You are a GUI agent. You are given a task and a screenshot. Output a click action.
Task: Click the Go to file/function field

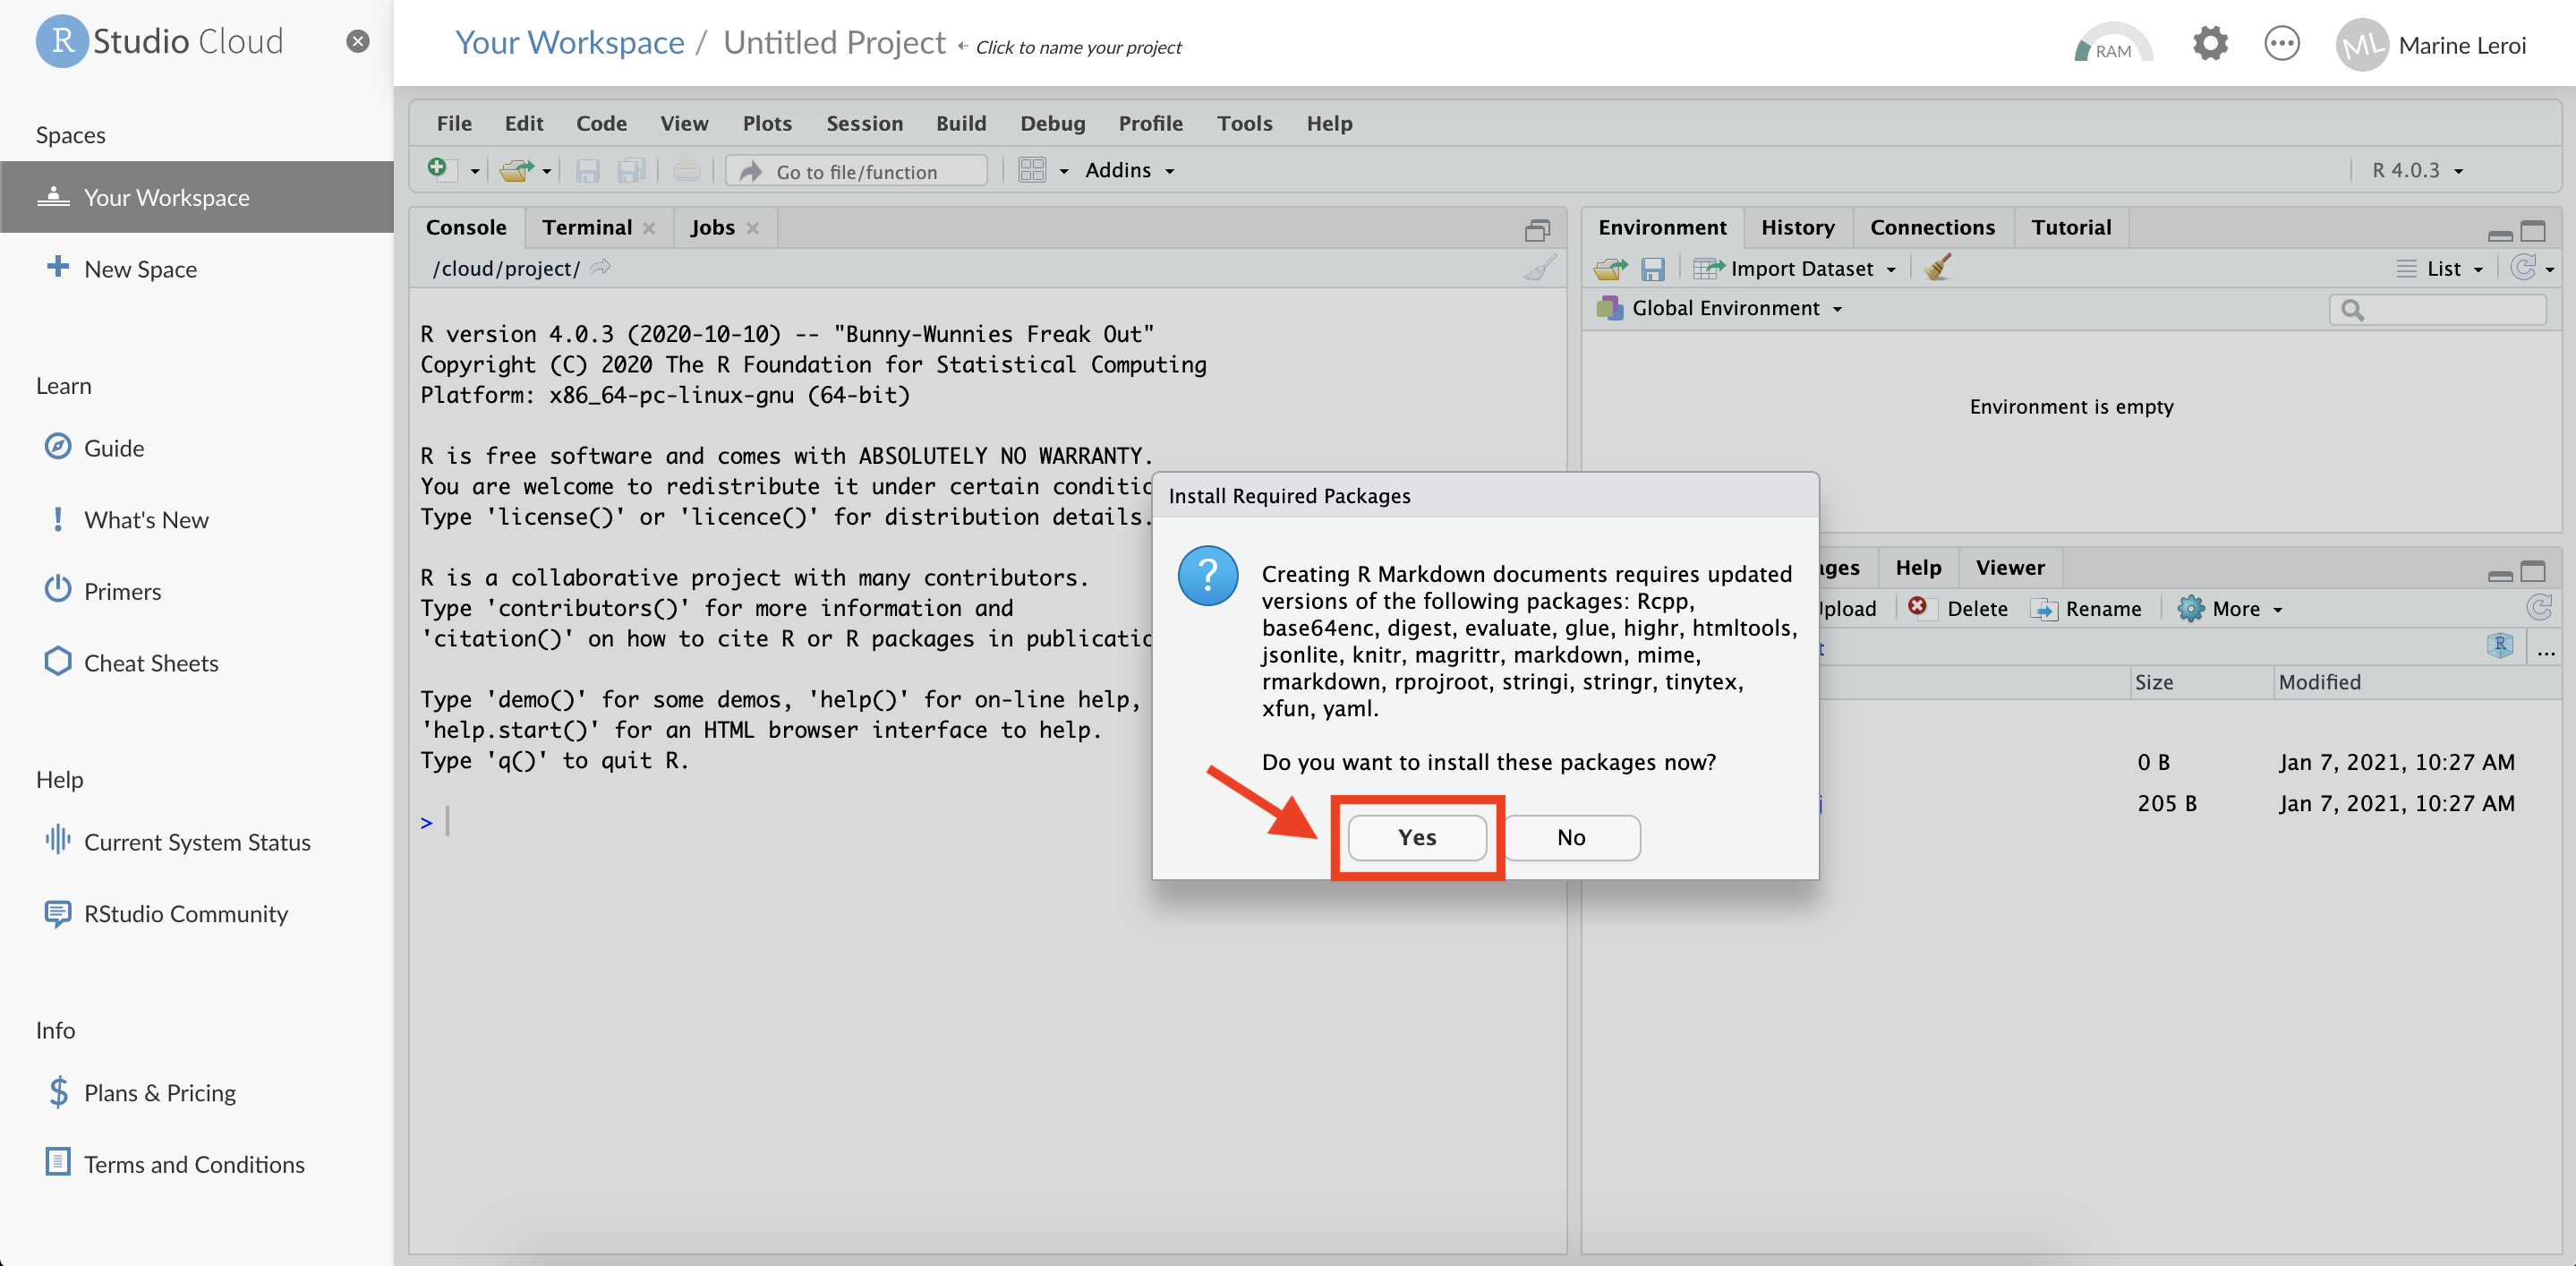(858, 171)
